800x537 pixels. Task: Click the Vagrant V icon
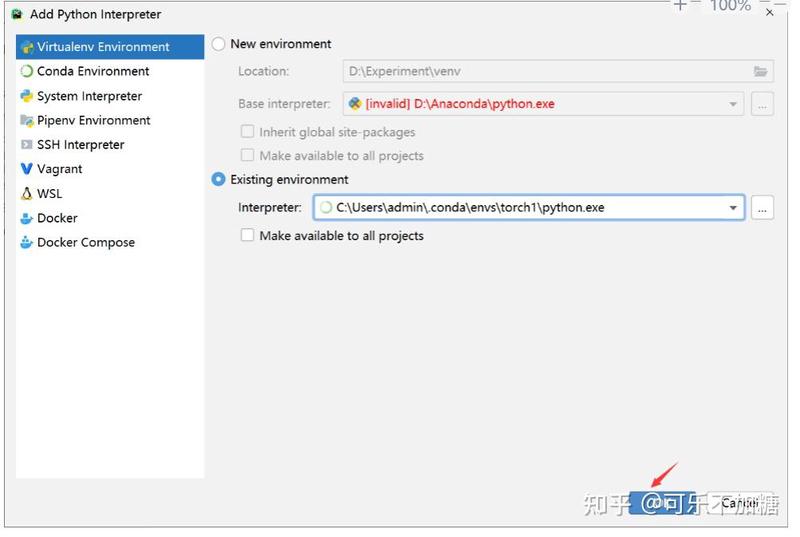[x=27, y=169]
